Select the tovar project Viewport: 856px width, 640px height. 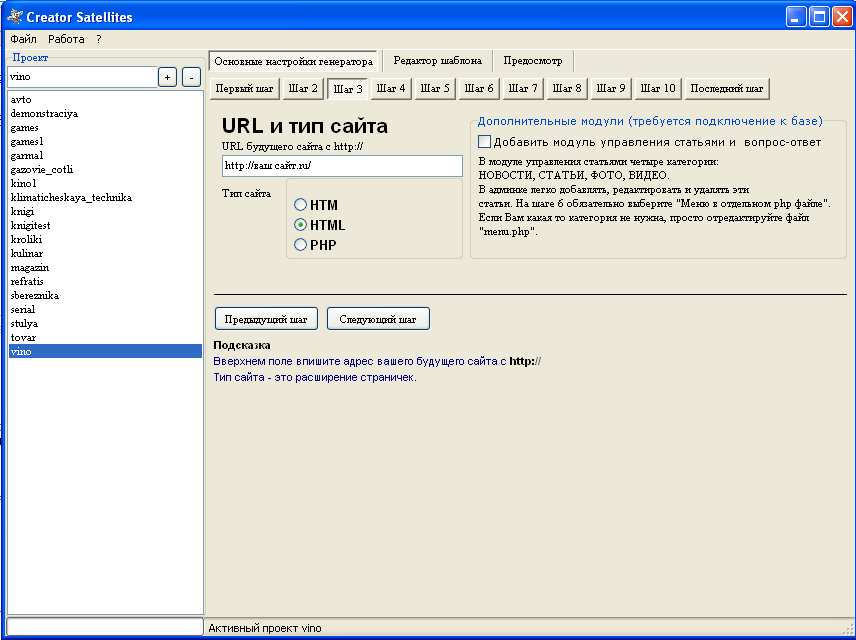coord(105,337)
